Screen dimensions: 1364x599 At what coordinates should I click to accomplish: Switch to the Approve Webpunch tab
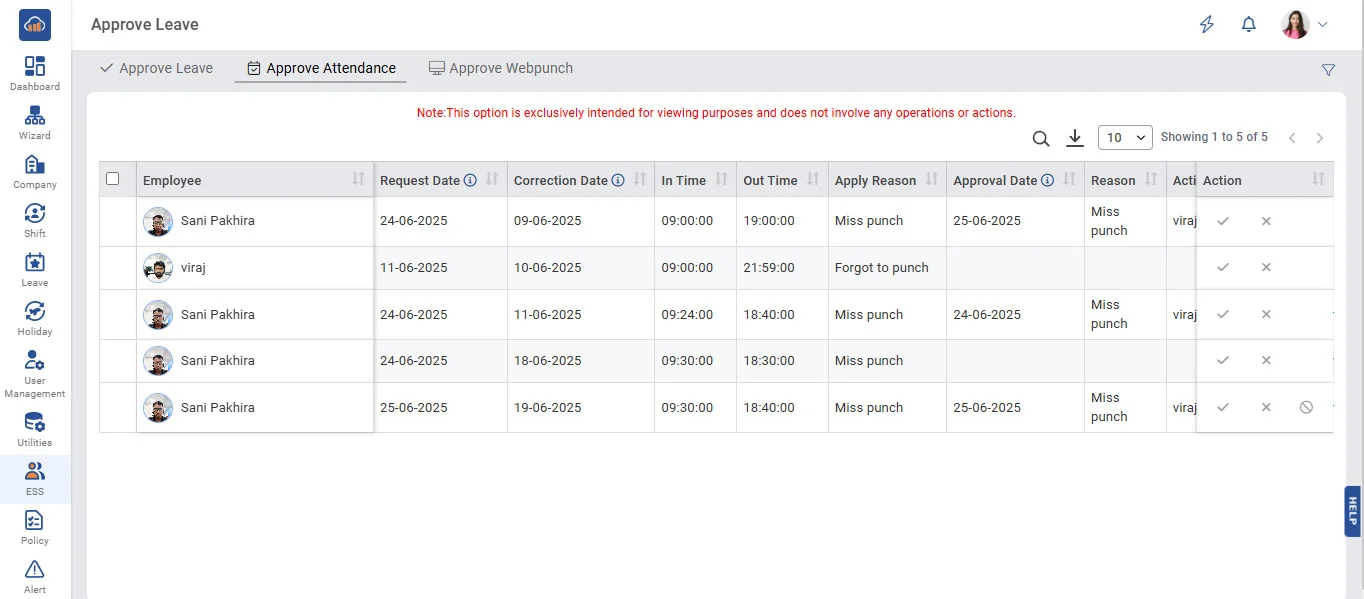[x=501, y=68]
